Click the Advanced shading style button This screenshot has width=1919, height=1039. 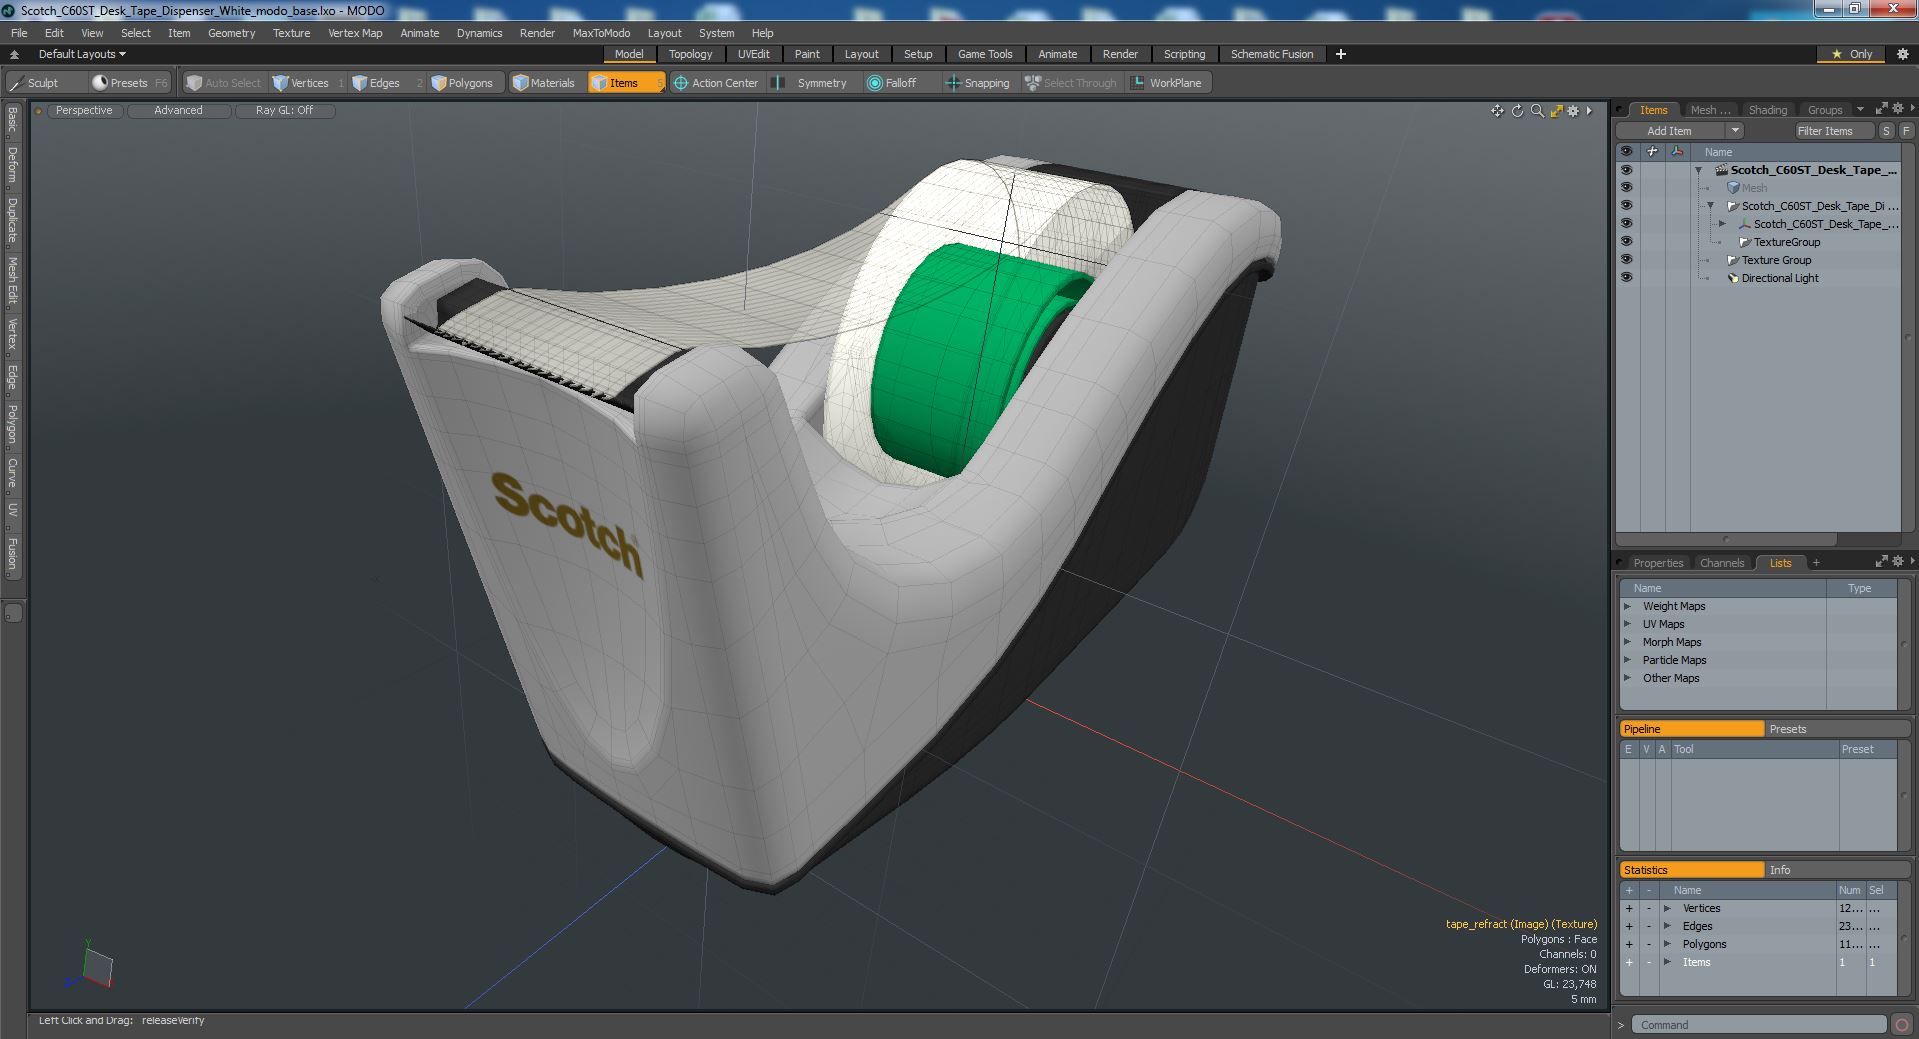tap(178, 111)
